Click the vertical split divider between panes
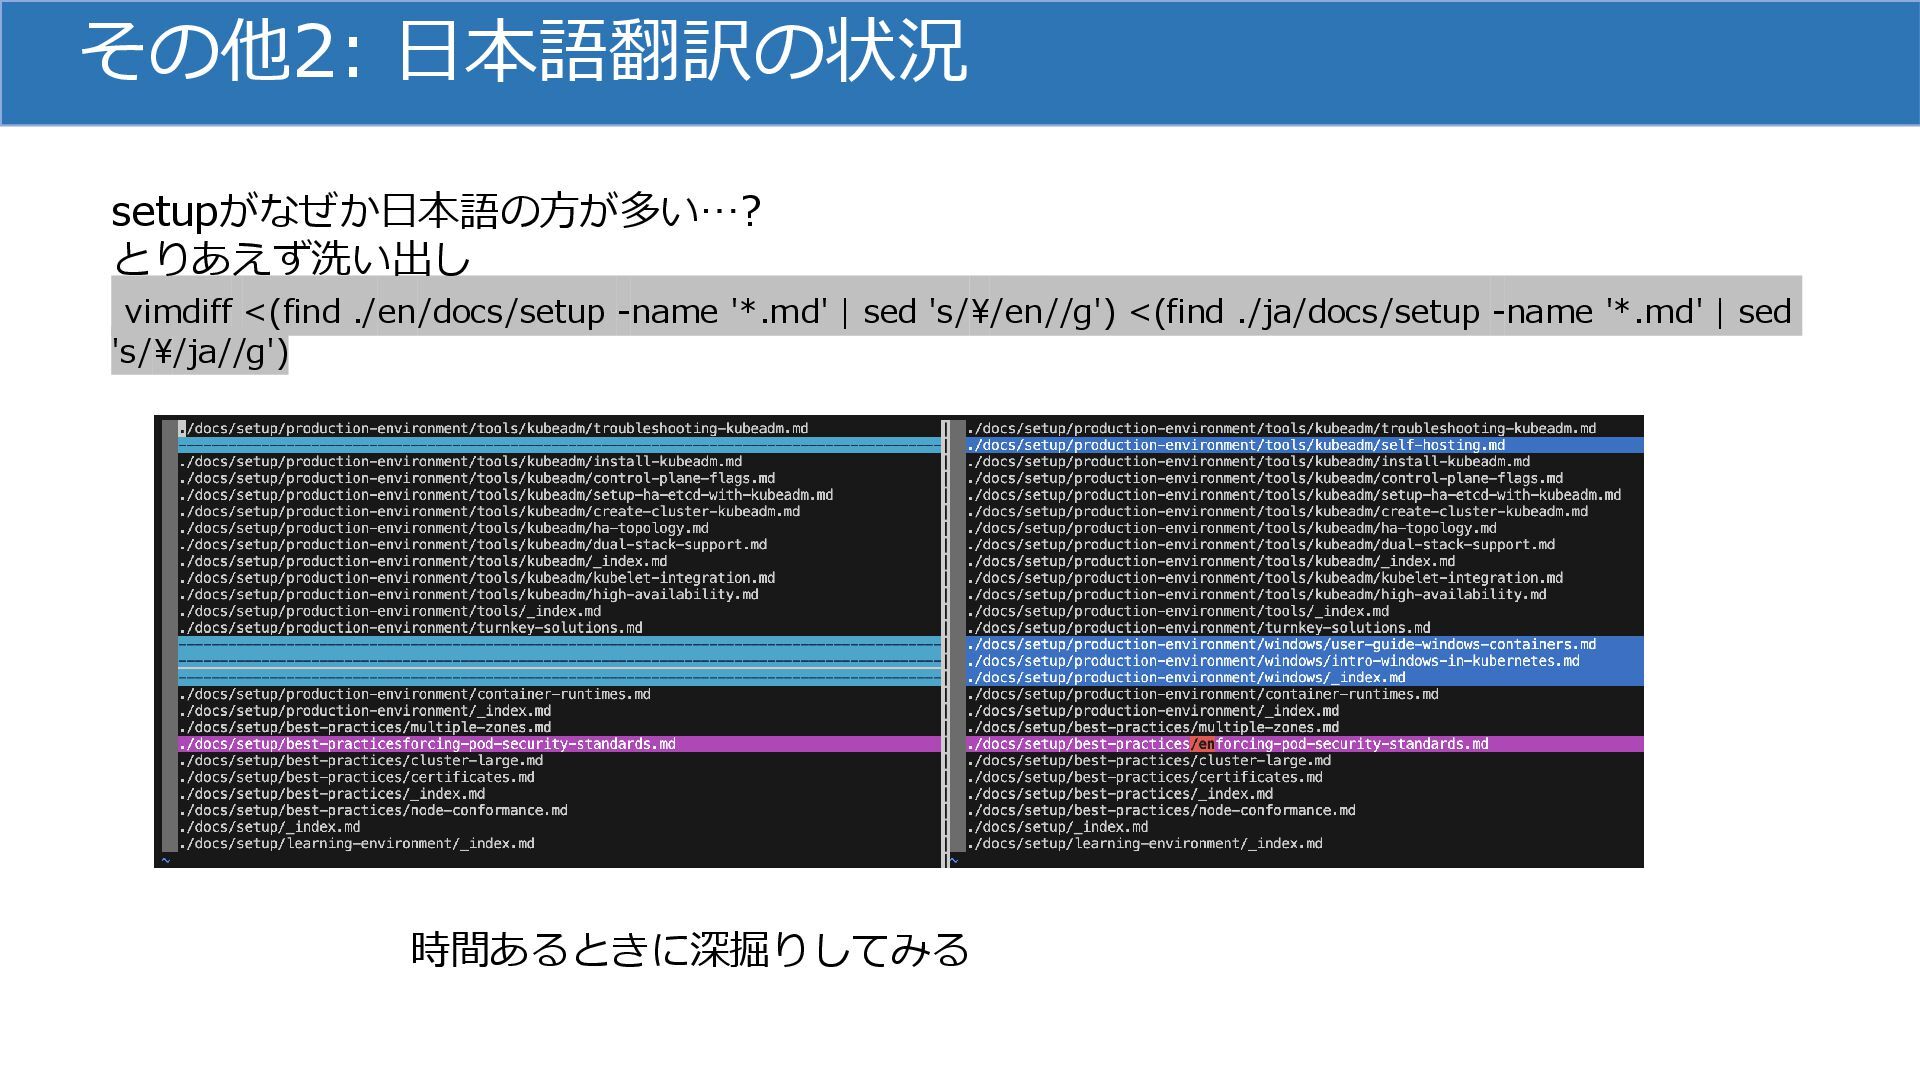Image resolution: width=1920 pixels, height=1080 pixels. pyautogui.click(x=945, y=640)
